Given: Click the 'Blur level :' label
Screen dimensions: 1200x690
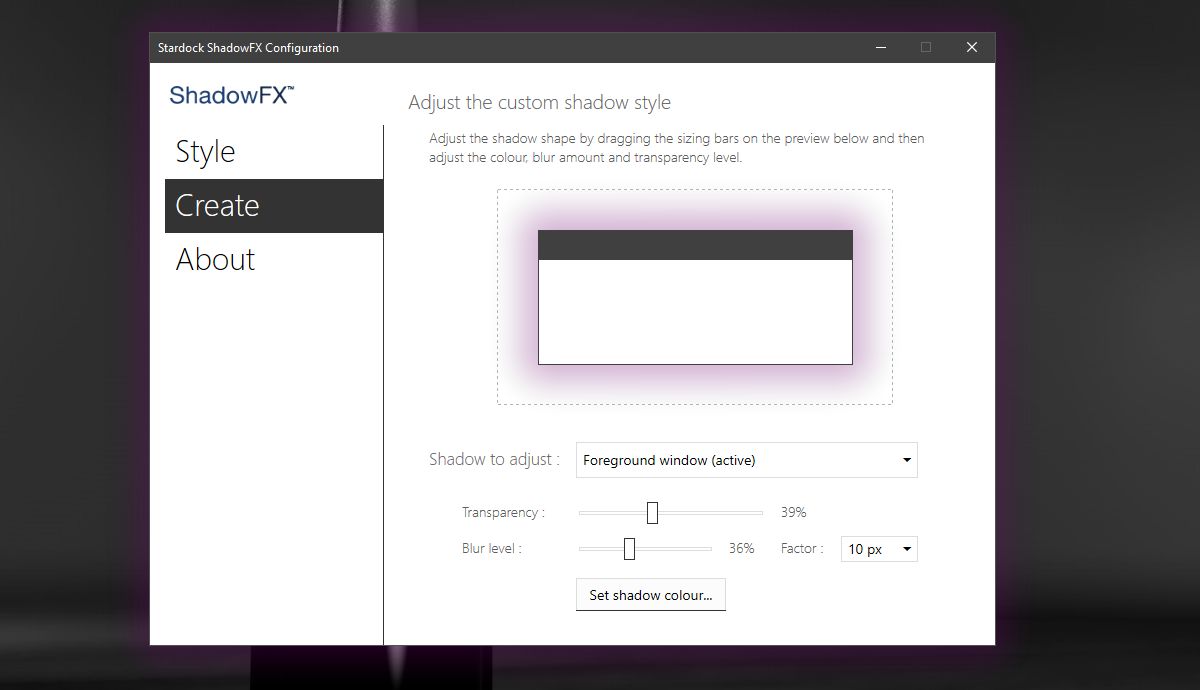Looking at the screenshot, I should point(491,549).
